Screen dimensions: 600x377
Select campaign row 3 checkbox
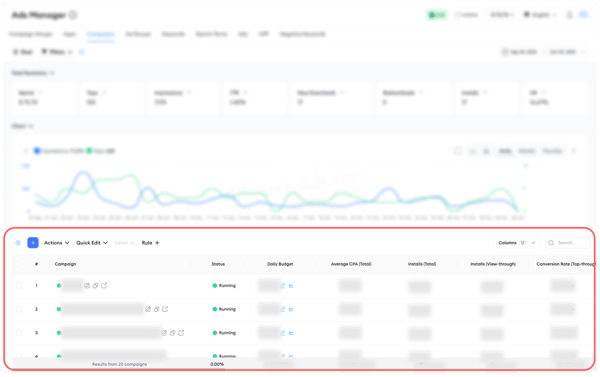19,333
